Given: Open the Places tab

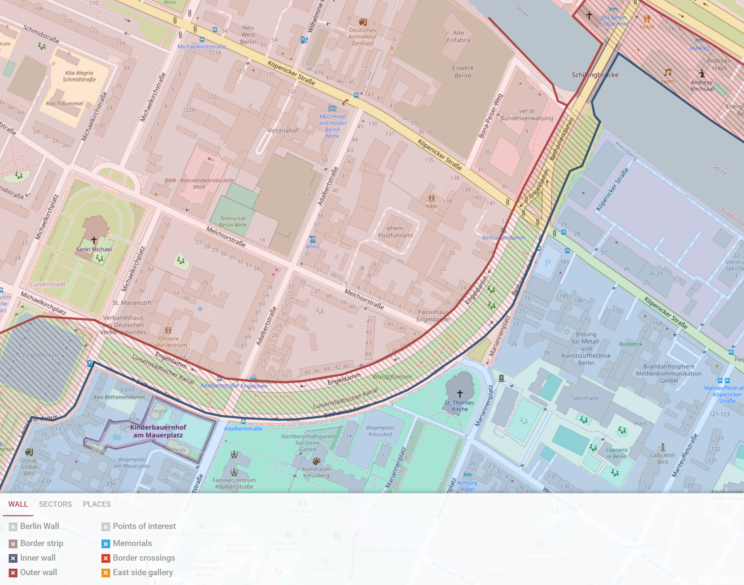Looking at the screenshot, I should click(97, 504).
